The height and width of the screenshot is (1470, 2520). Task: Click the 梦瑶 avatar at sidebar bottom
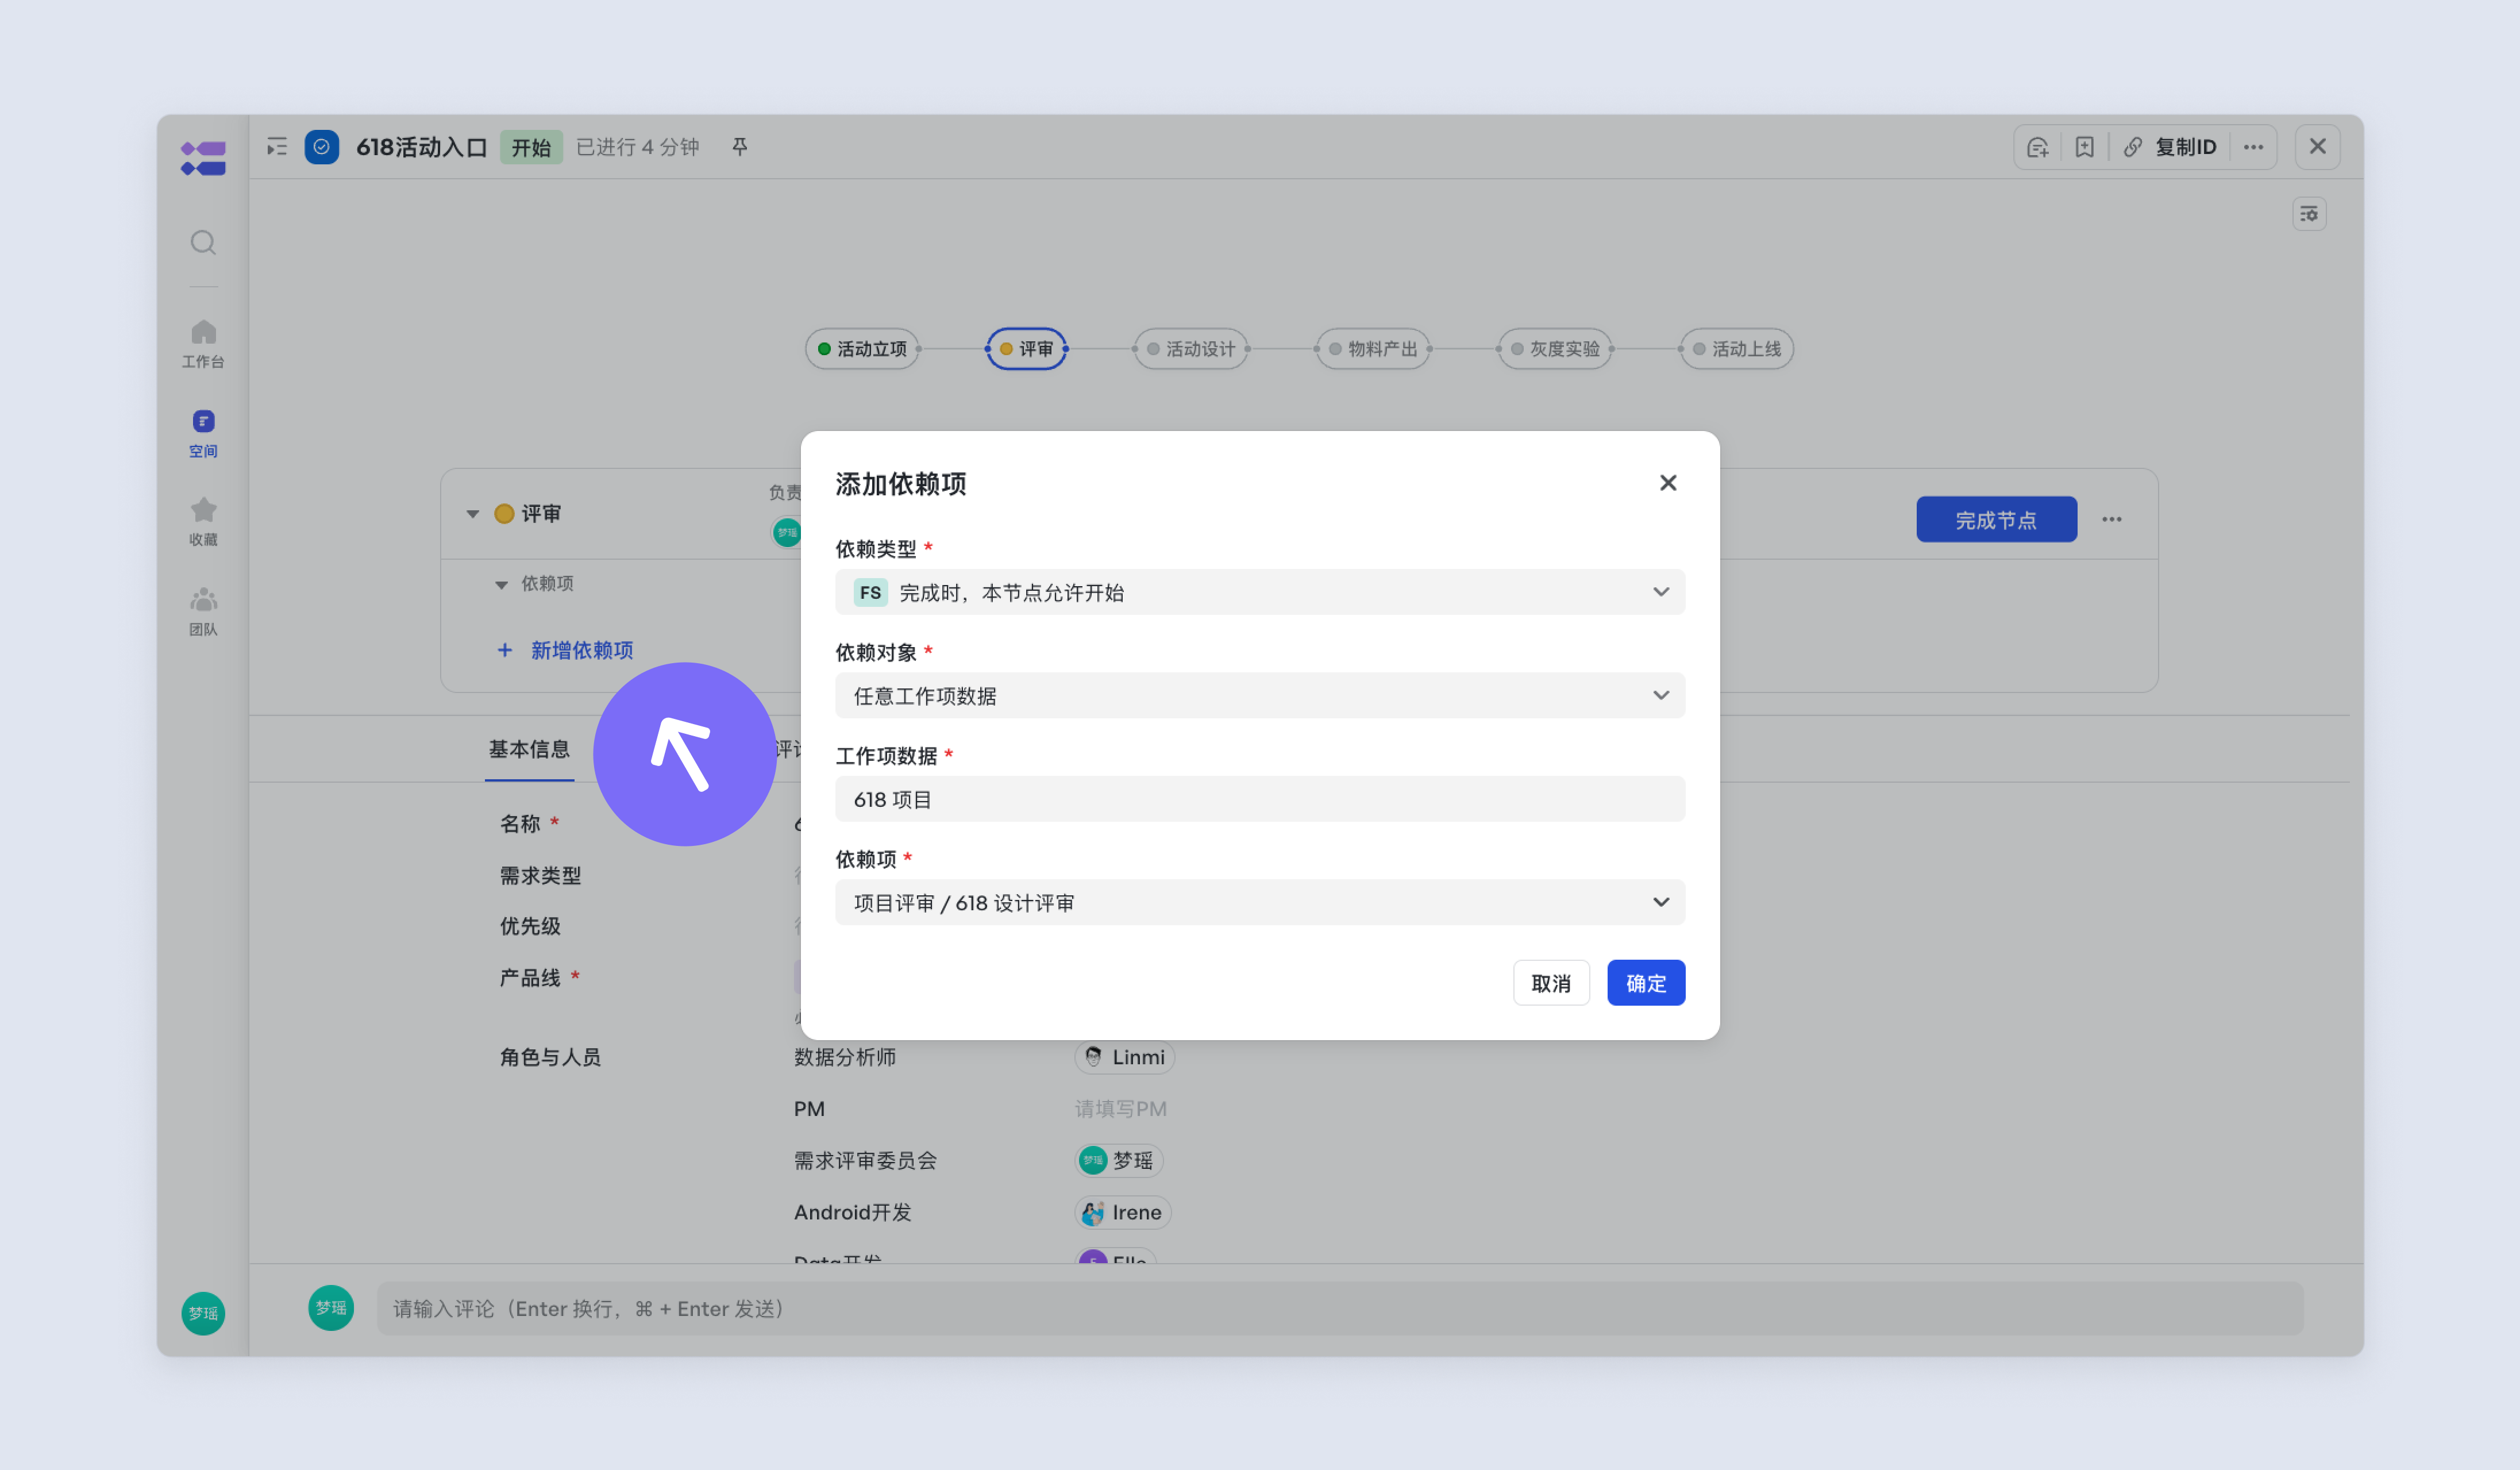click(203, 1313)
